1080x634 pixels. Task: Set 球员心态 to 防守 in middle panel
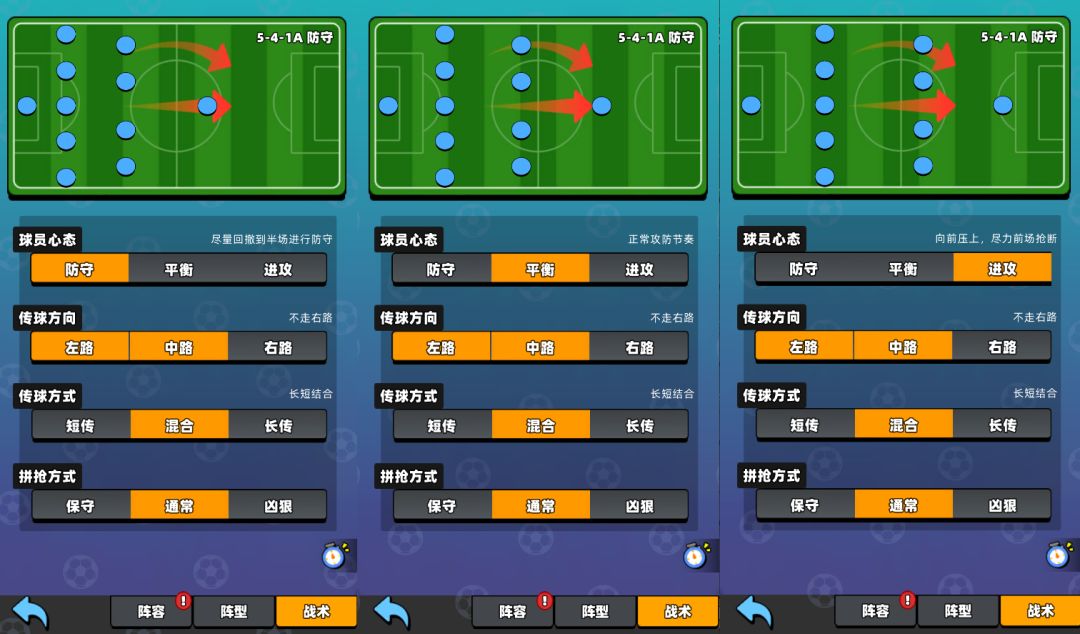pyautogui.click(x=442, y=269)
